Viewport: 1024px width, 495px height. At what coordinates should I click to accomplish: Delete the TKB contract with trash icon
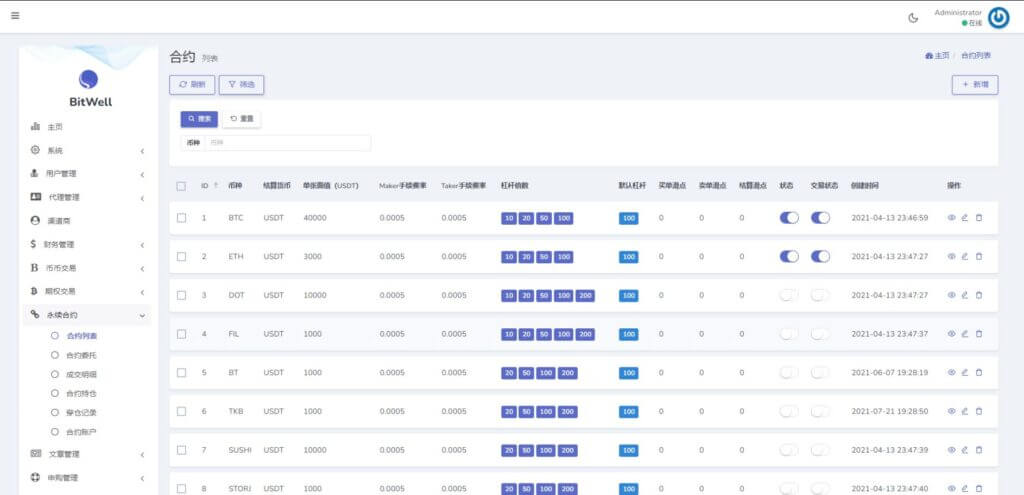[978, 411]
